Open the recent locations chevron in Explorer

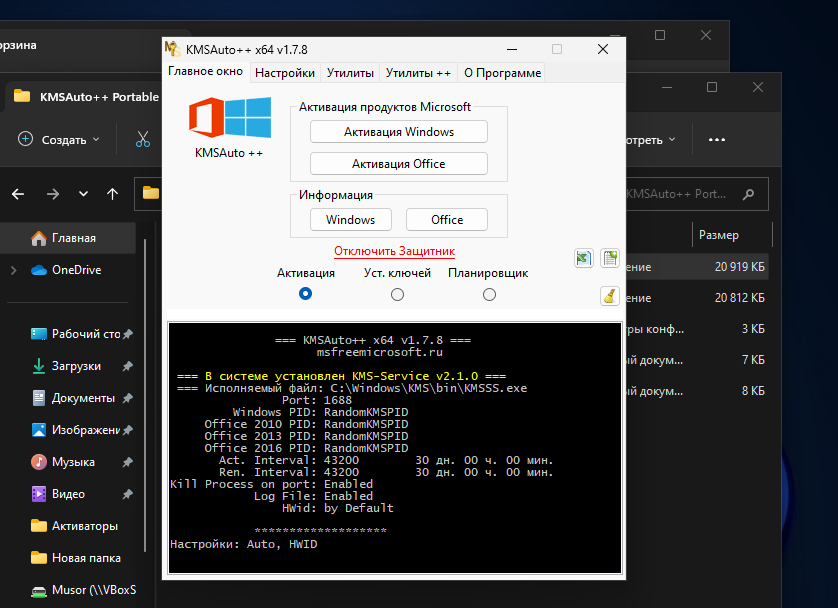tap(83, 194)
